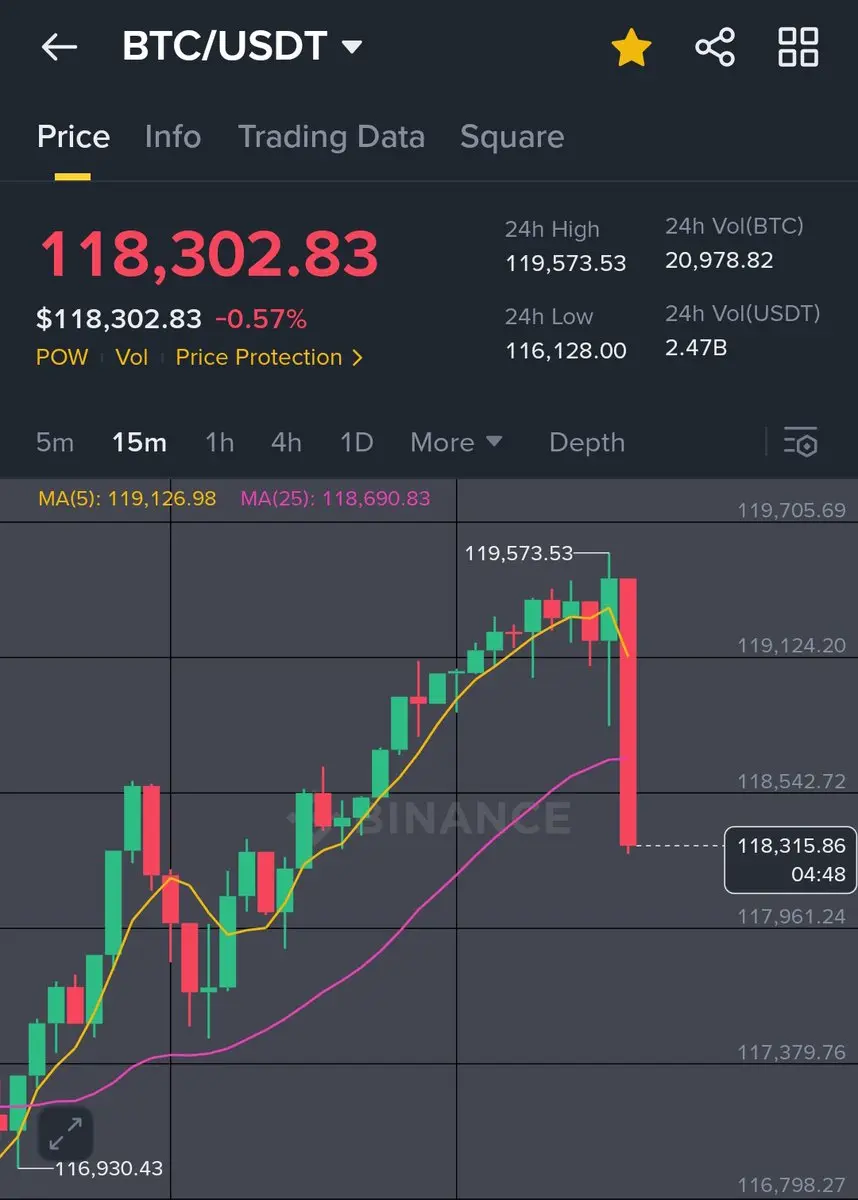Select the 5m timeframe
The width and height of the screenshot is (858, 1200).
(x=55, y=442)
